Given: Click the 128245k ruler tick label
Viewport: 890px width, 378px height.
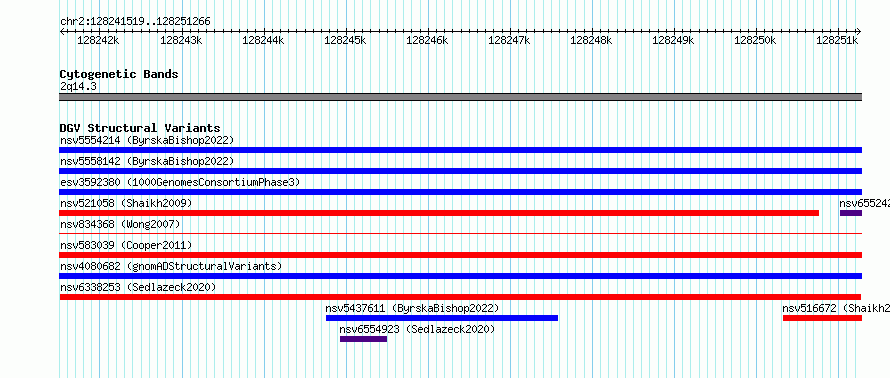Looking at the screenshot, I should 345,40.
